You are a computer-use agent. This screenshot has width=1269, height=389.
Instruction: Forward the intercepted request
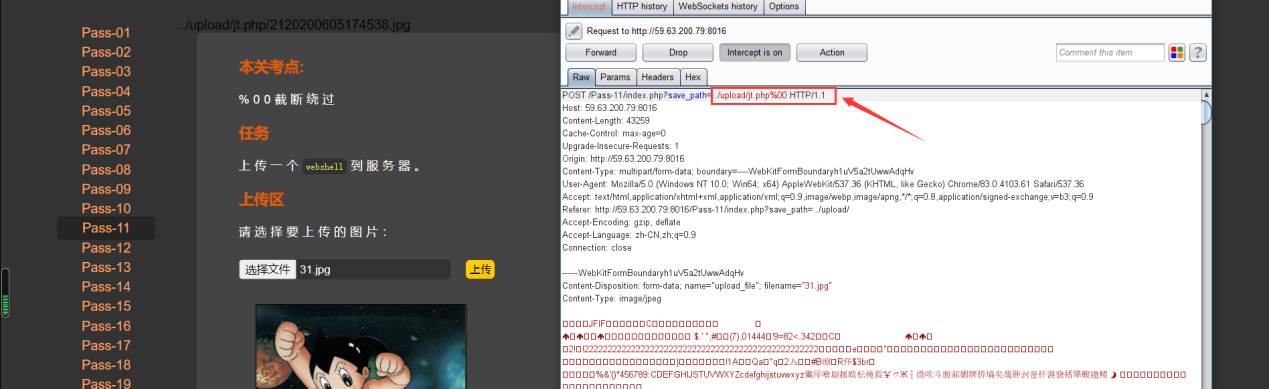tap(601, 52)
